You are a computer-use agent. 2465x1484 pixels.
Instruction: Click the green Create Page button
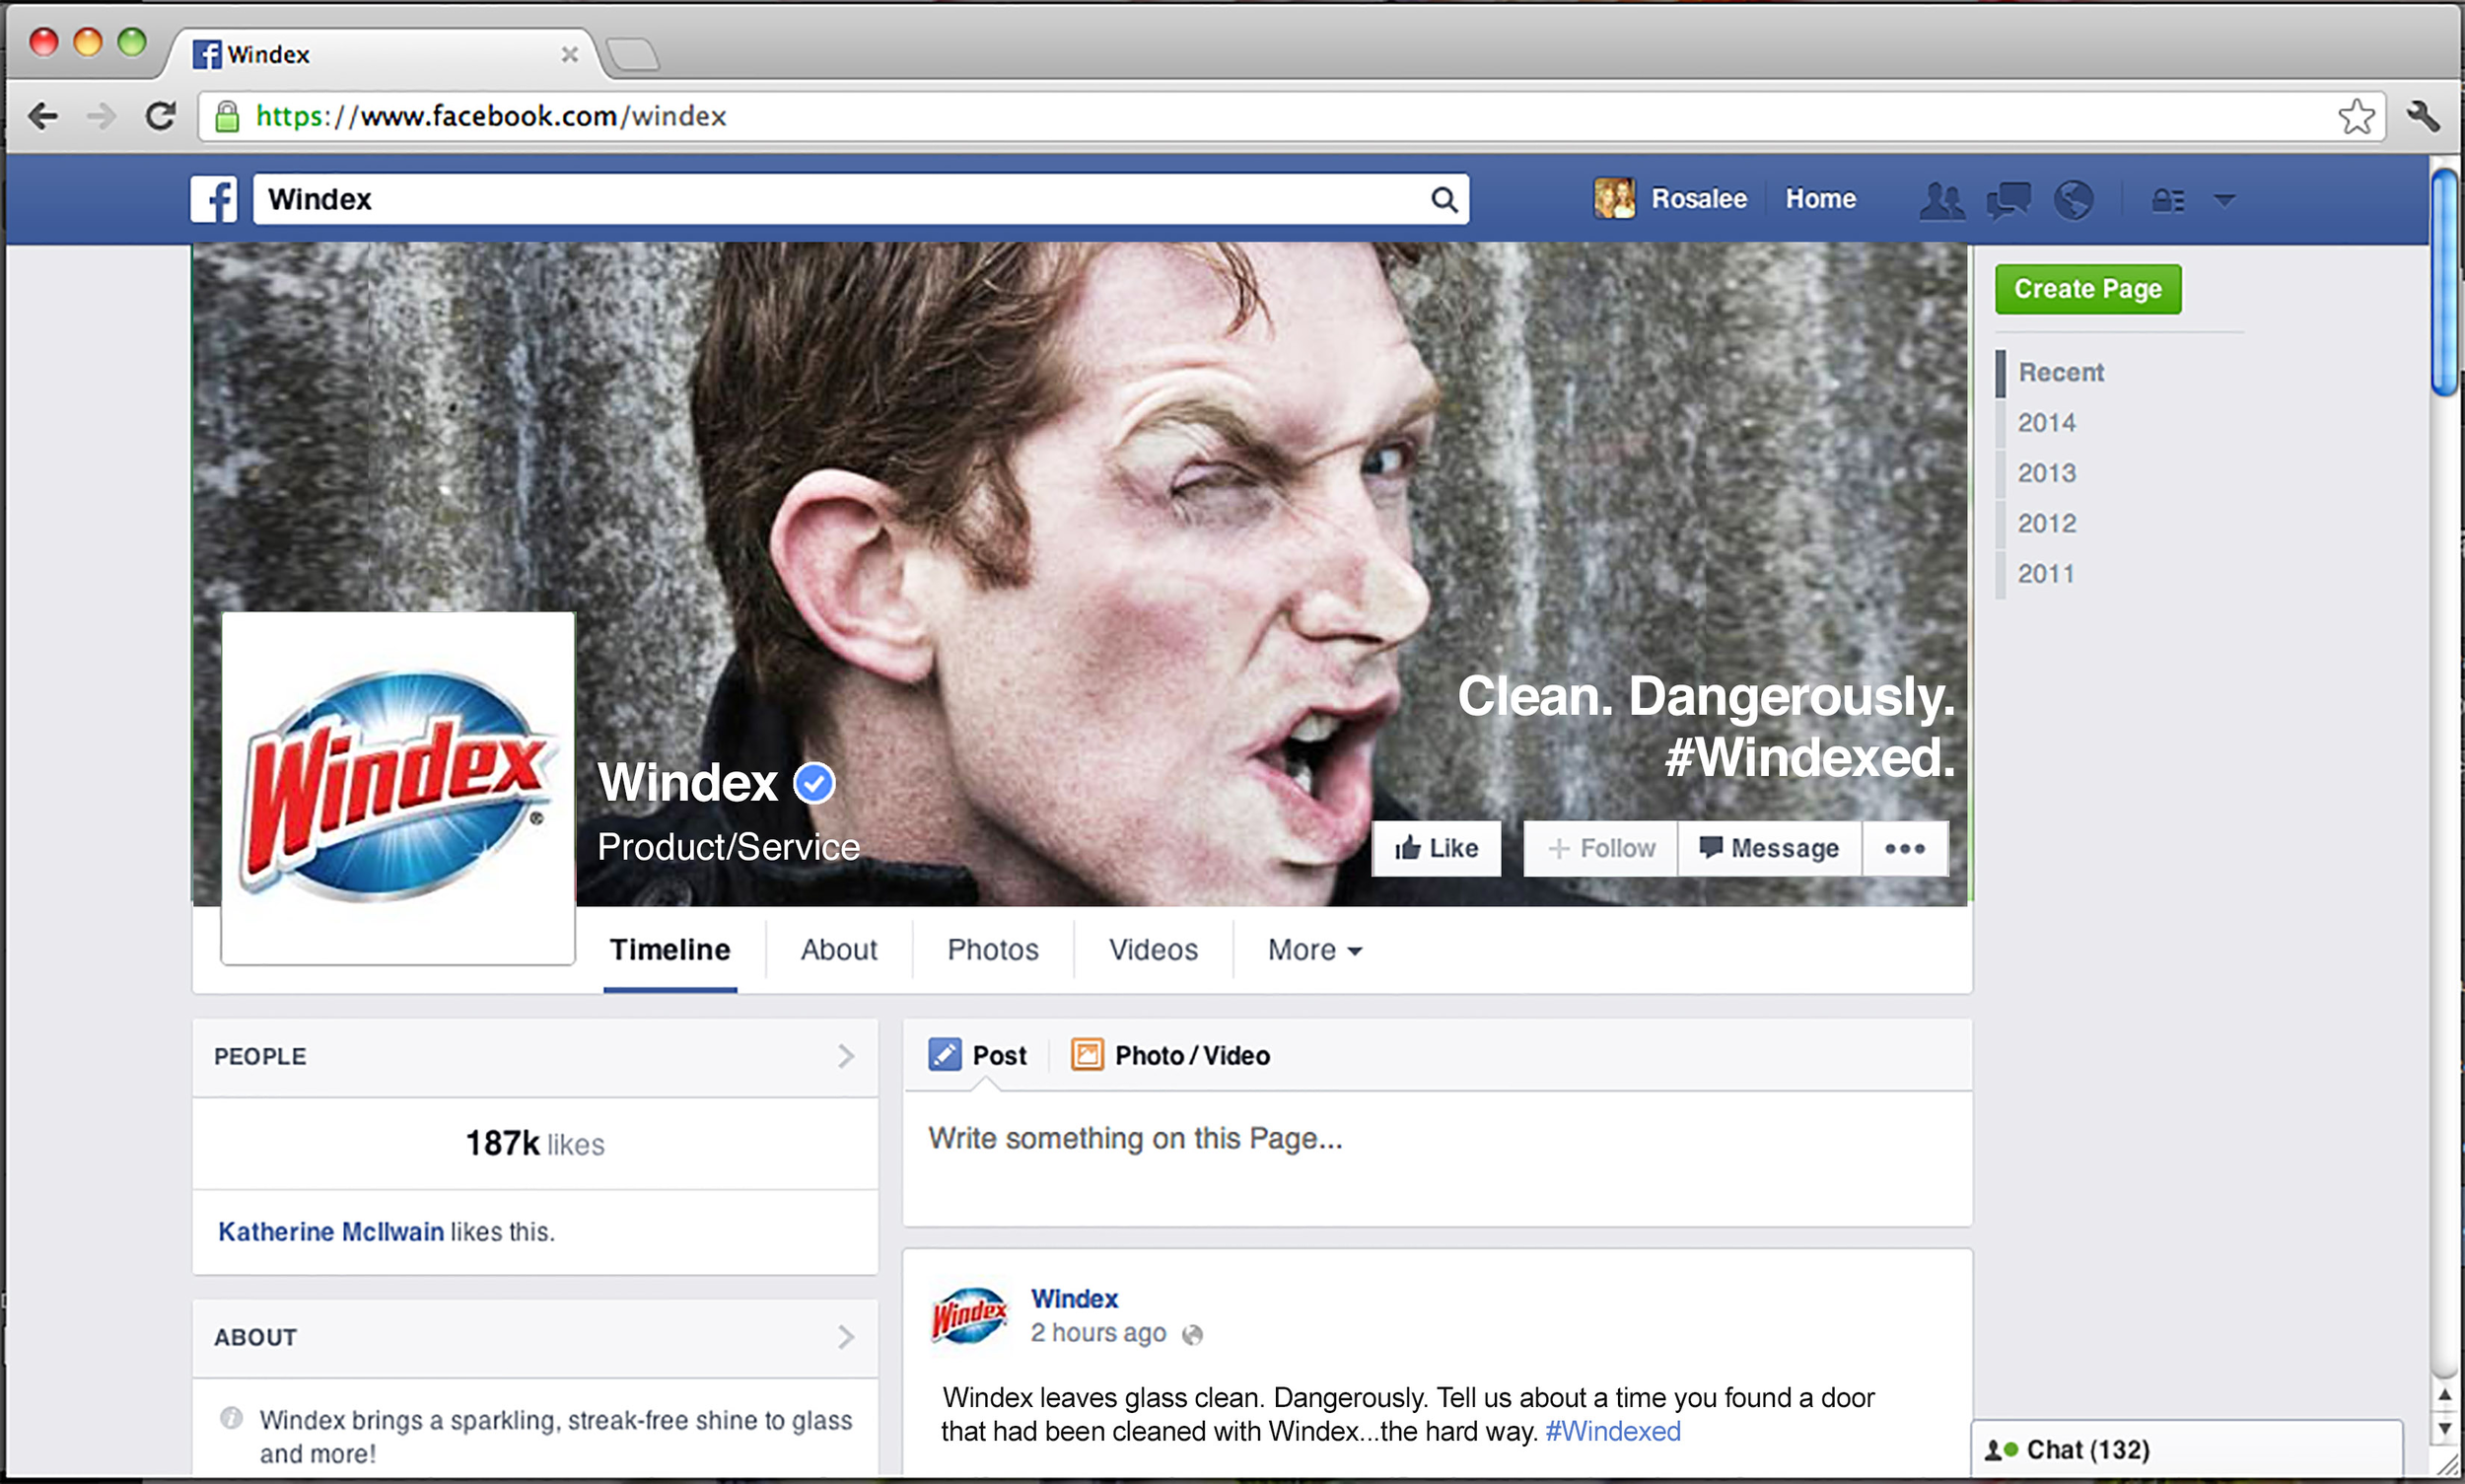[x=2088, y=289]
